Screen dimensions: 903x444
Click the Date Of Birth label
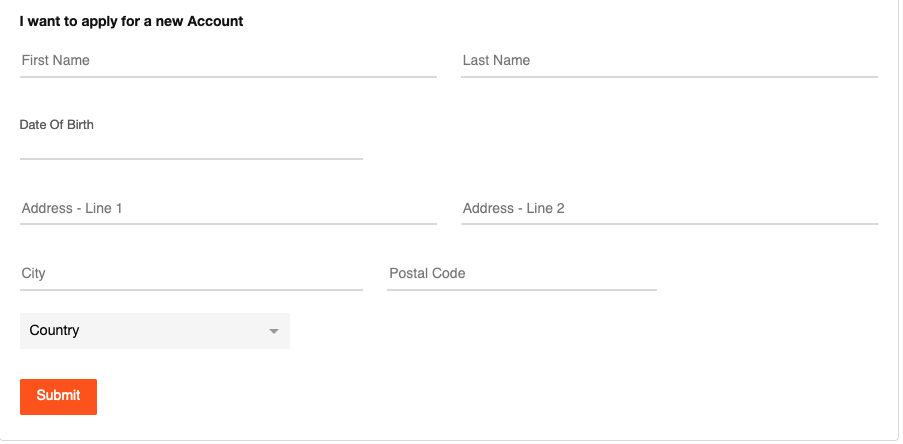[x=57, y=125]
